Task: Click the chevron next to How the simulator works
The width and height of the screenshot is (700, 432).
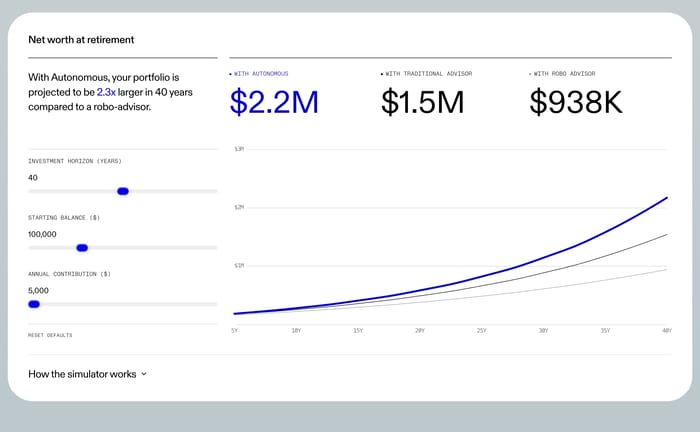Action: [144, 374]
